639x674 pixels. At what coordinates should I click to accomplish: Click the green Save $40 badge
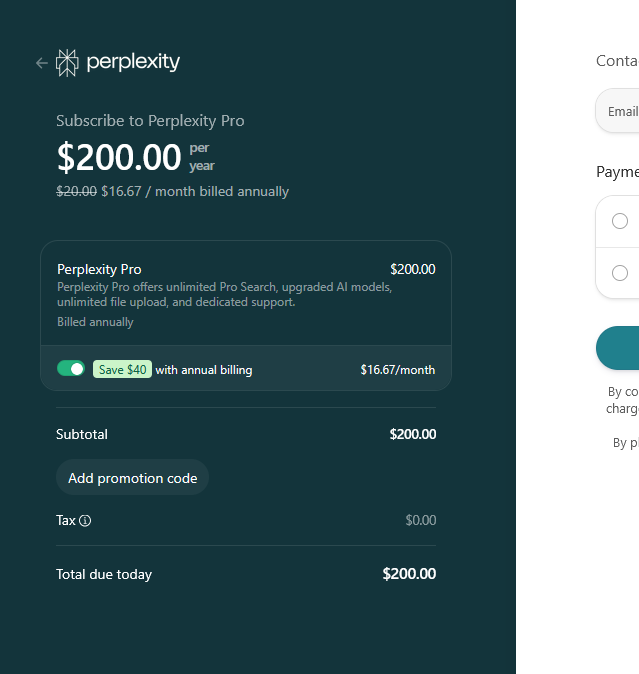point(122,370)
